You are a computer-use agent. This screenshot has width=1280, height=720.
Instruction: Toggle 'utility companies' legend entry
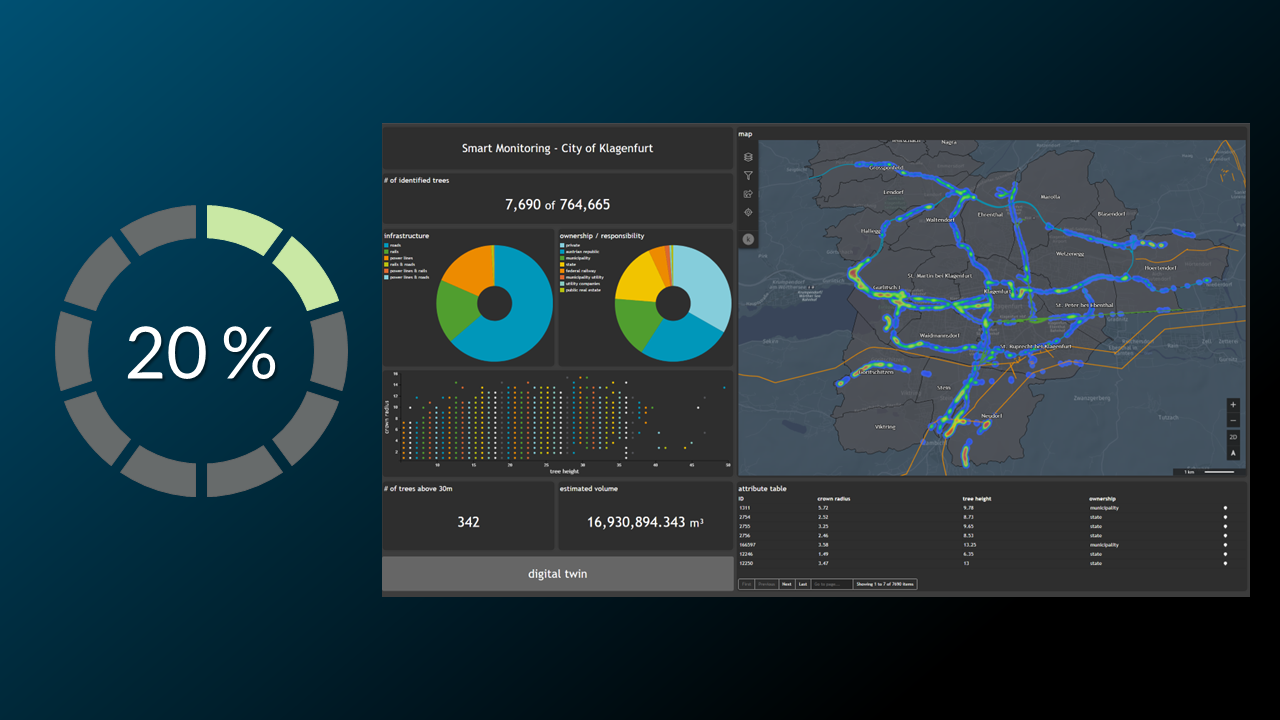(x=579, y=284)
